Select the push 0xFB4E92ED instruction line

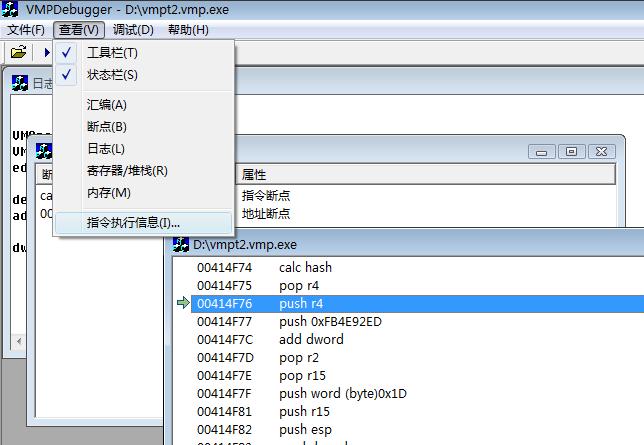point(417,322)
